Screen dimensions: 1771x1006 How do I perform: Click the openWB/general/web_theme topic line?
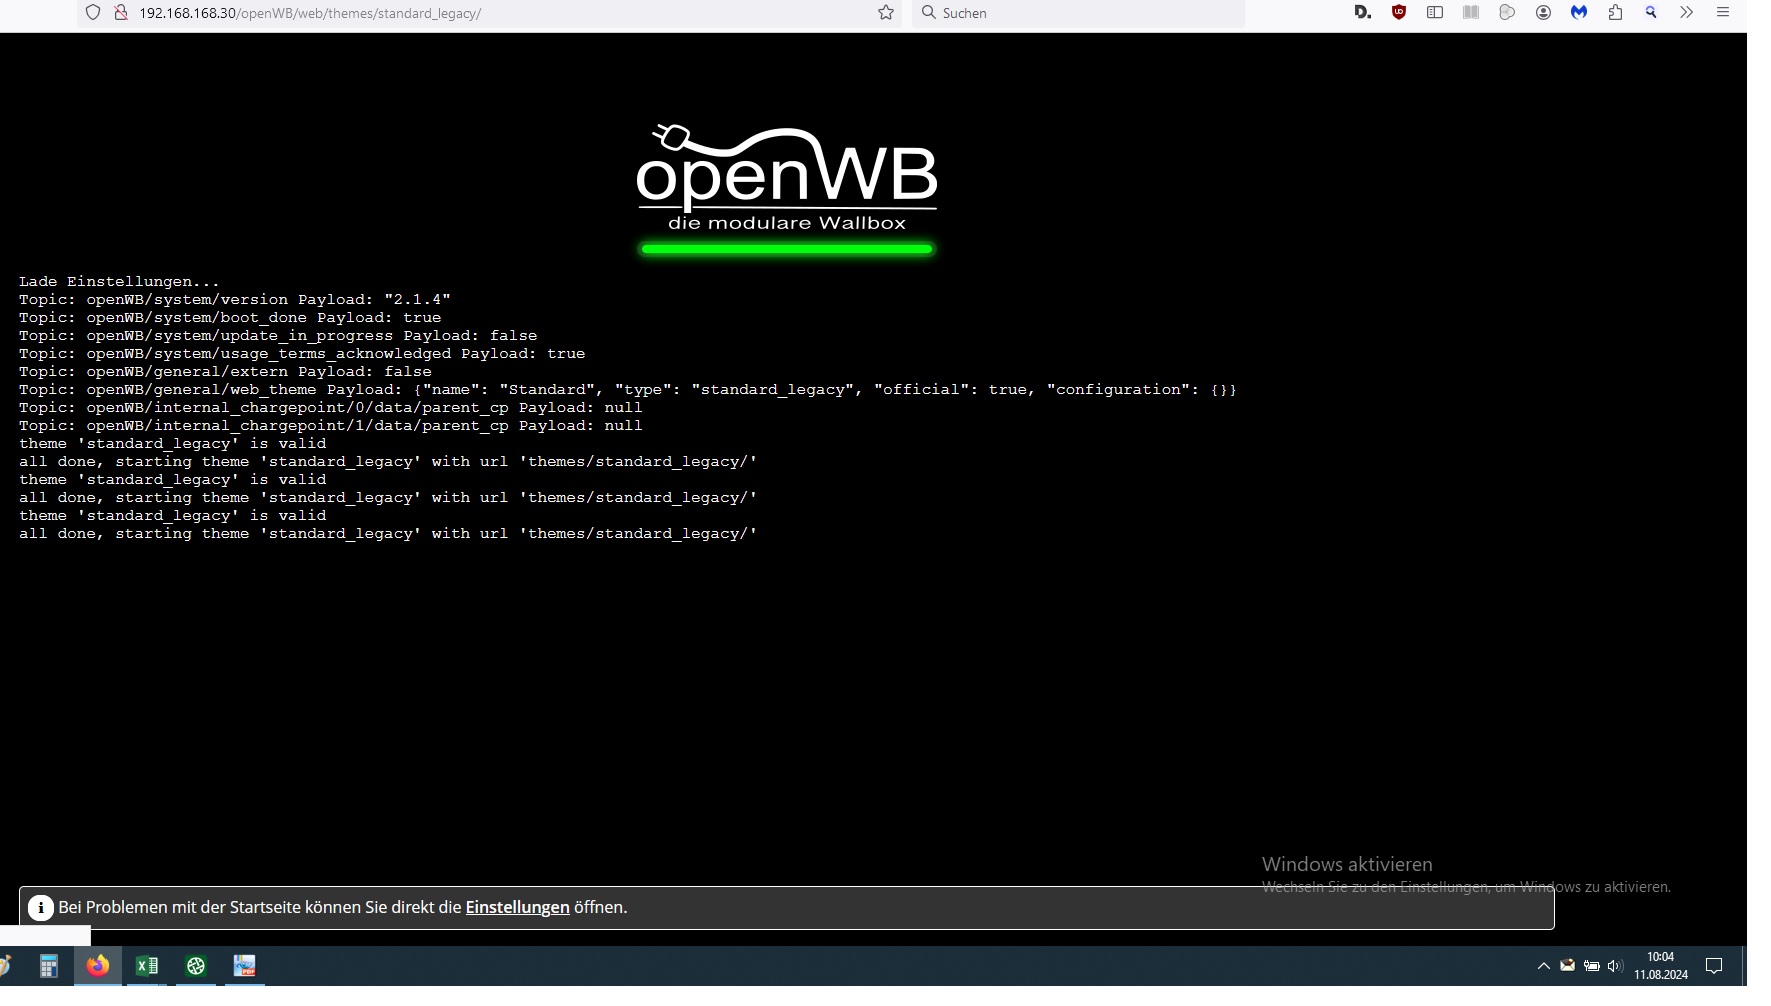[x=628, y=390]
